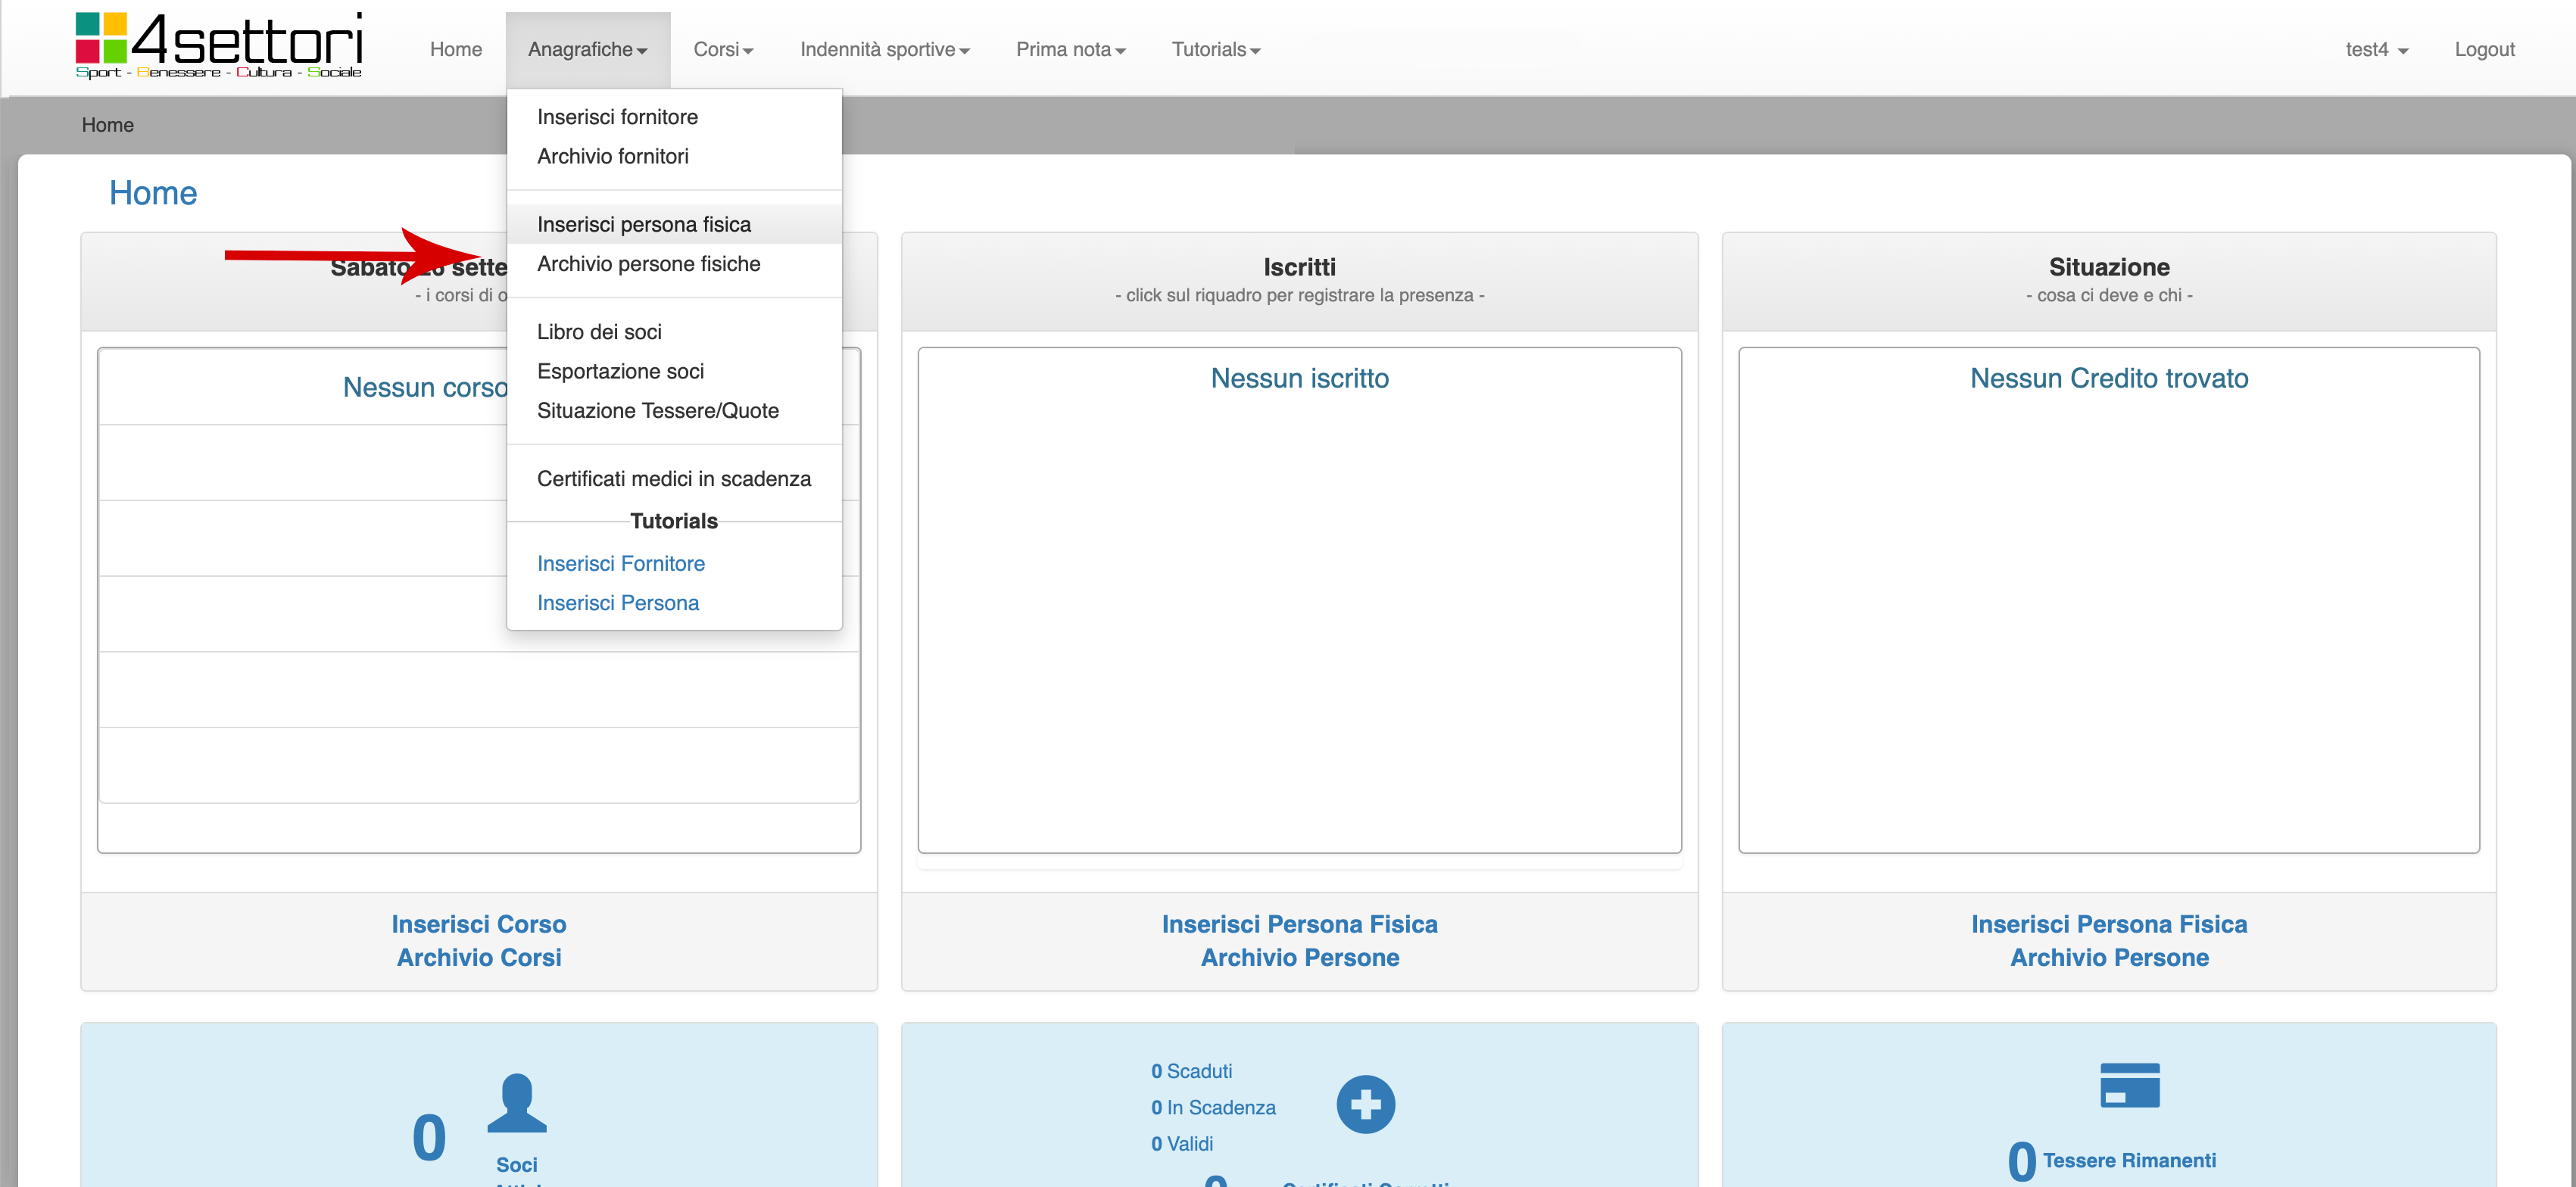
Task: Open Archivio Persone under Situazione panel
Action: tap(2108, 957)
